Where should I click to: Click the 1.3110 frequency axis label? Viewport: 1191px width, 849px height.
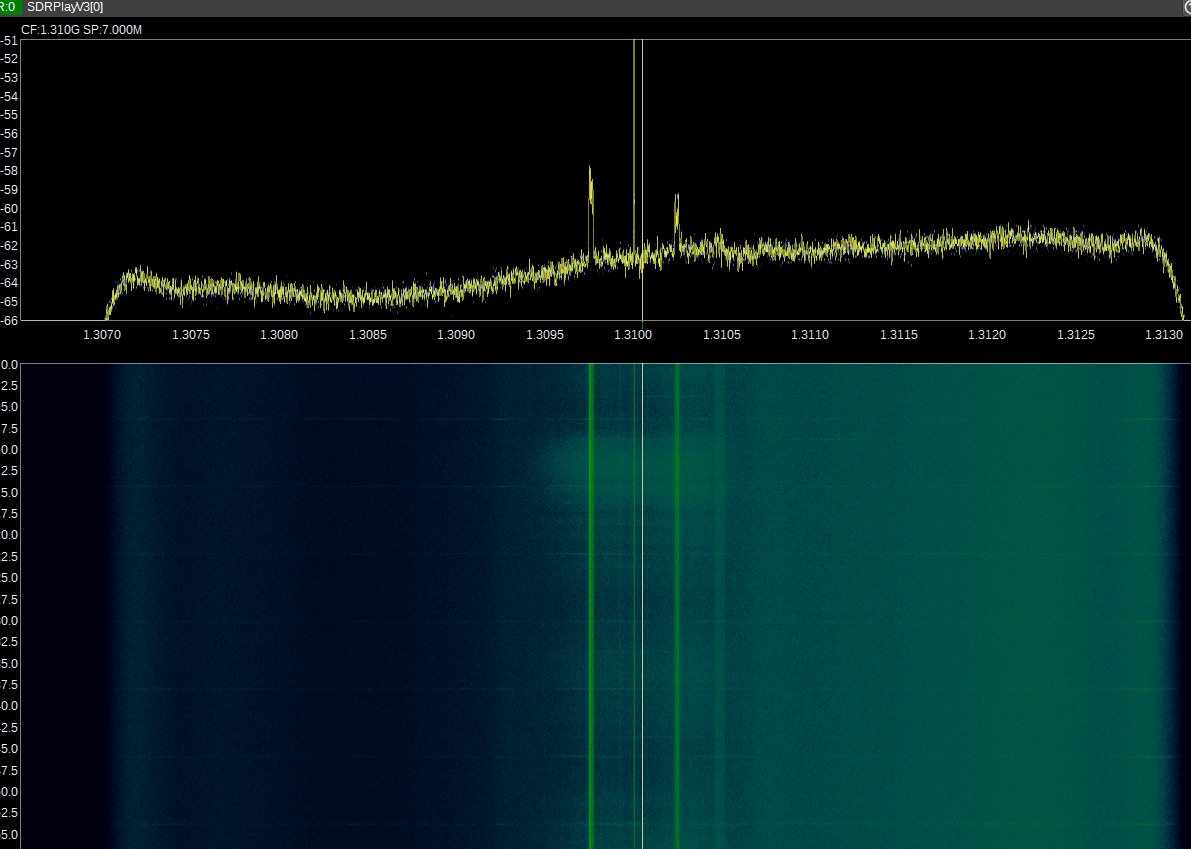click(810, 335)
